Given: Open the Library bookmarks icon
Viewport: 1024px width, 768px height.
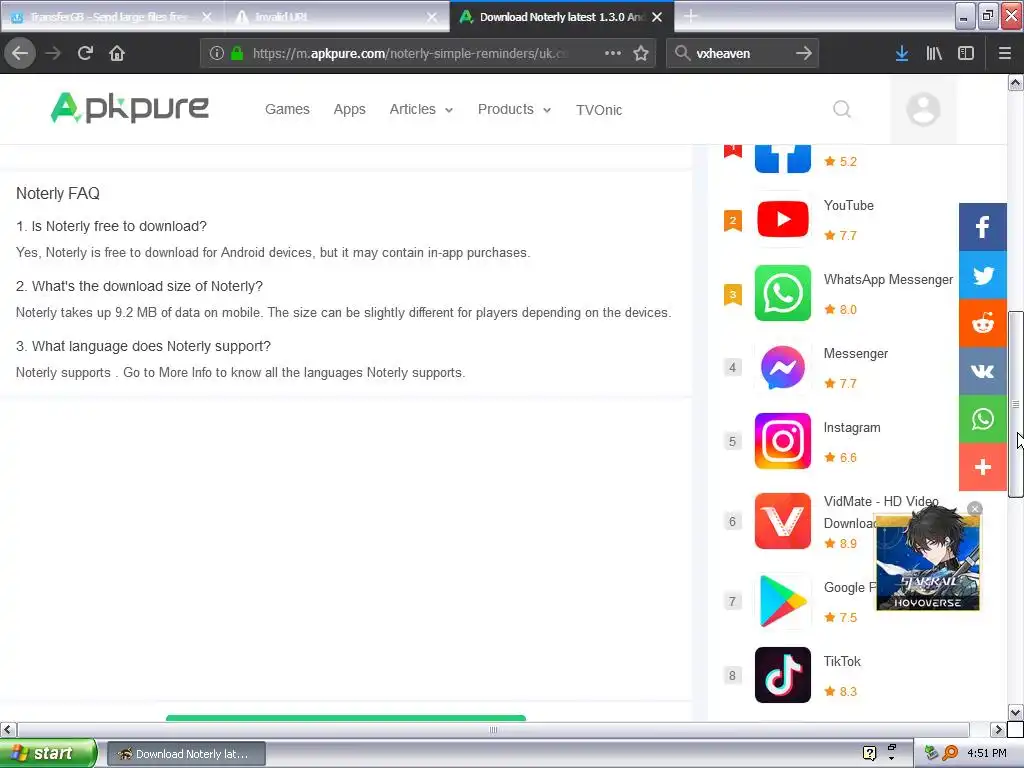Looking at the screenshot, I should coord(934,53).
